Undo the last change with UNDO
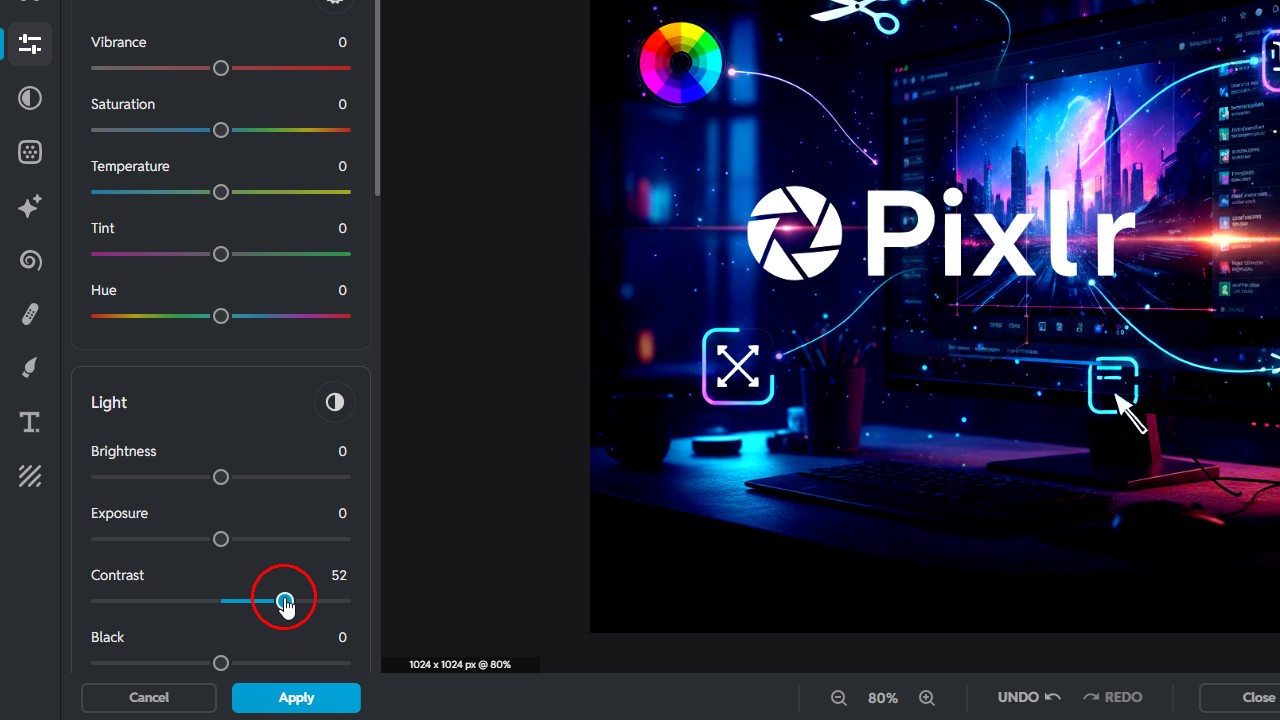 (x=1029, y=698)
